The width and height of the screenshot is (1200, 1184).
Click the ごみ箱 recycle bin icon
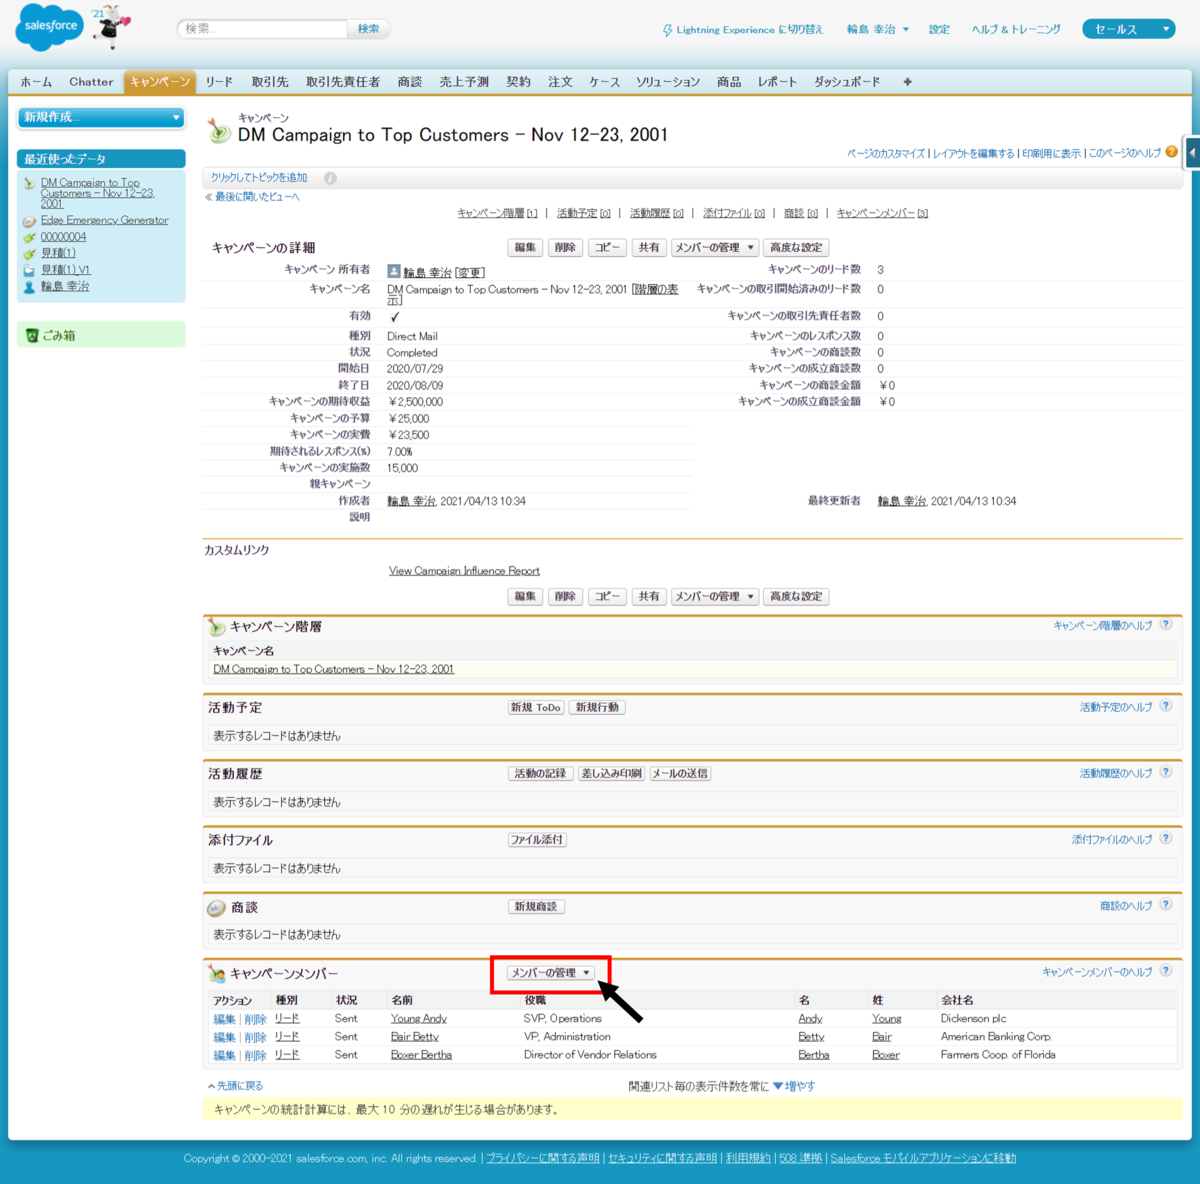pyautogui.click(x=31, y=335)
